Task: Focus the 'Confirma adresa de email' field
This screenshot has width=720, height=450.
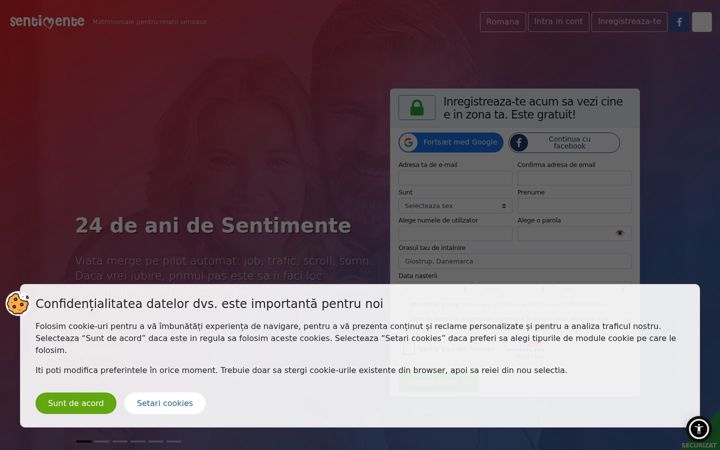Action: (x=574, y=178)
